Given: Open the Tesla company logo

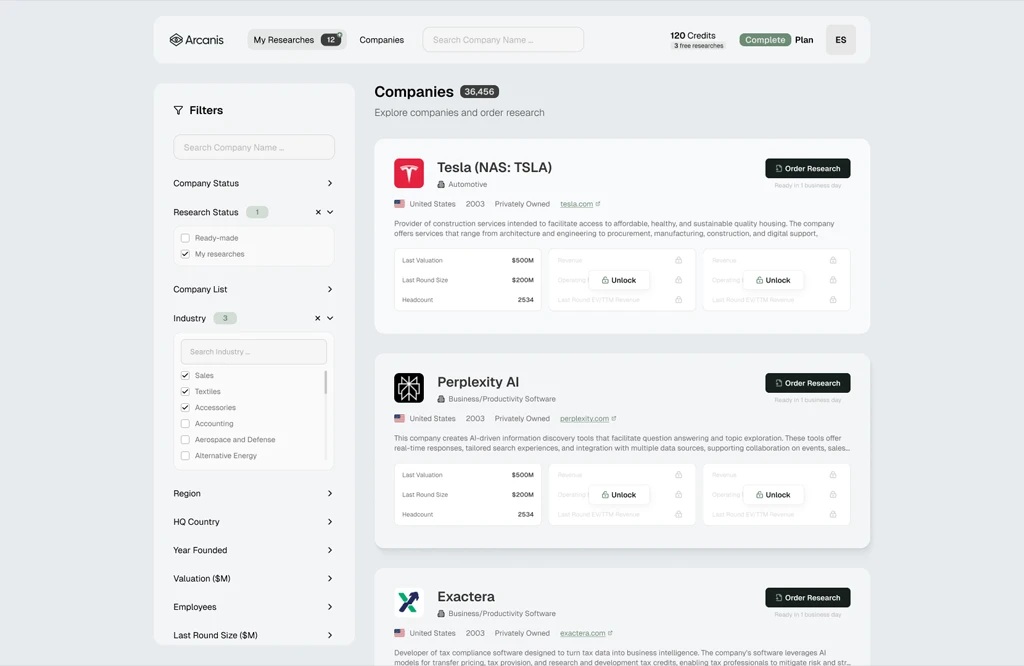Looking at the screenshot, I should click(x=409, y=173).
